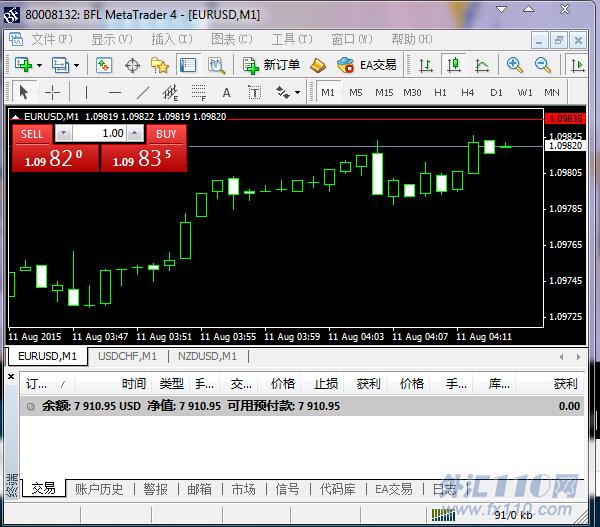Viewport: 600px width, 527px height.
Task: Open the 账户历史 account history tab
Action: tap(99, 489)
